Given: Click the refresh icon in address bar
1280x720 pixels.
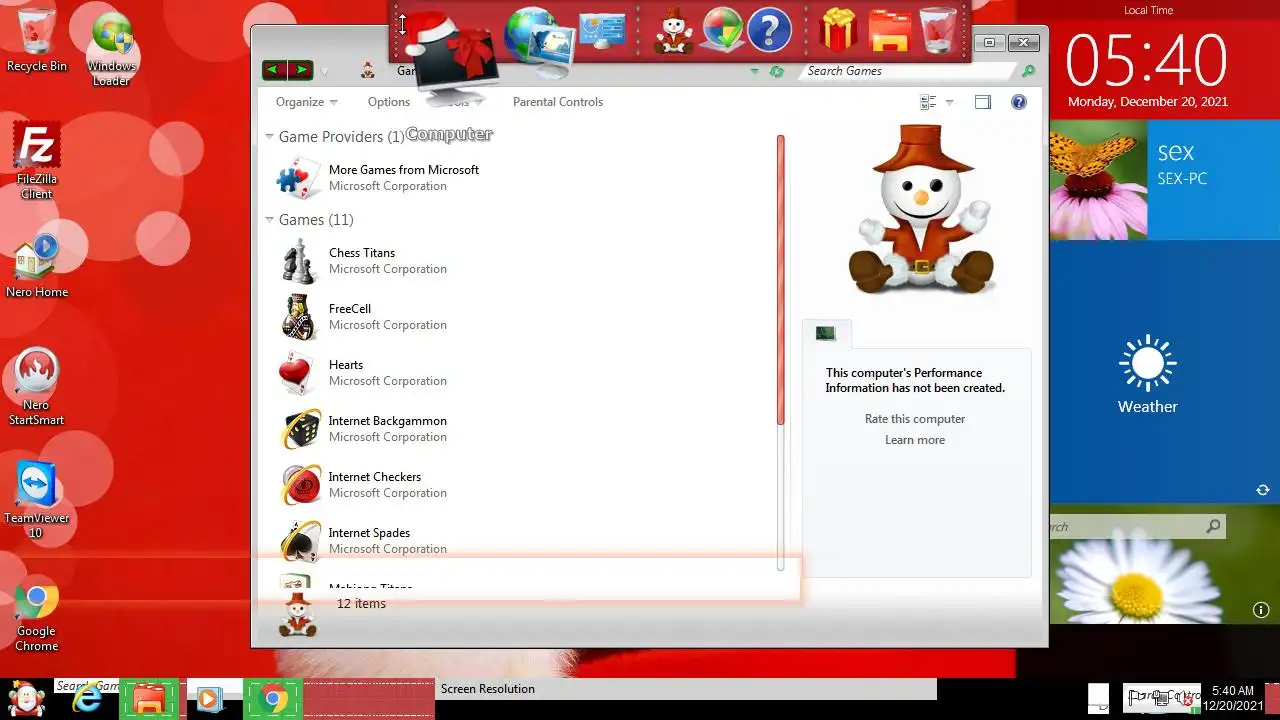Looking at the screenshot, I should (x=777, y=71).
